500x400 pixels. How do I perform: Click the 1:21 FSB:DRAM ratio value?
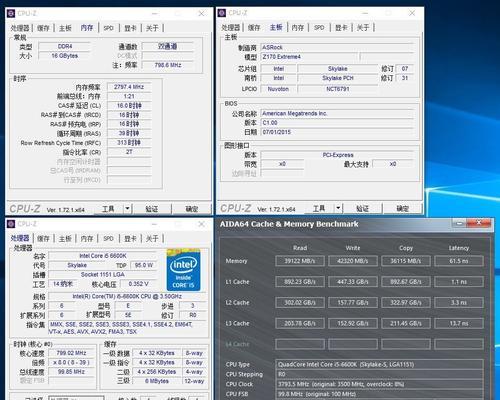(x=129, y=96)
